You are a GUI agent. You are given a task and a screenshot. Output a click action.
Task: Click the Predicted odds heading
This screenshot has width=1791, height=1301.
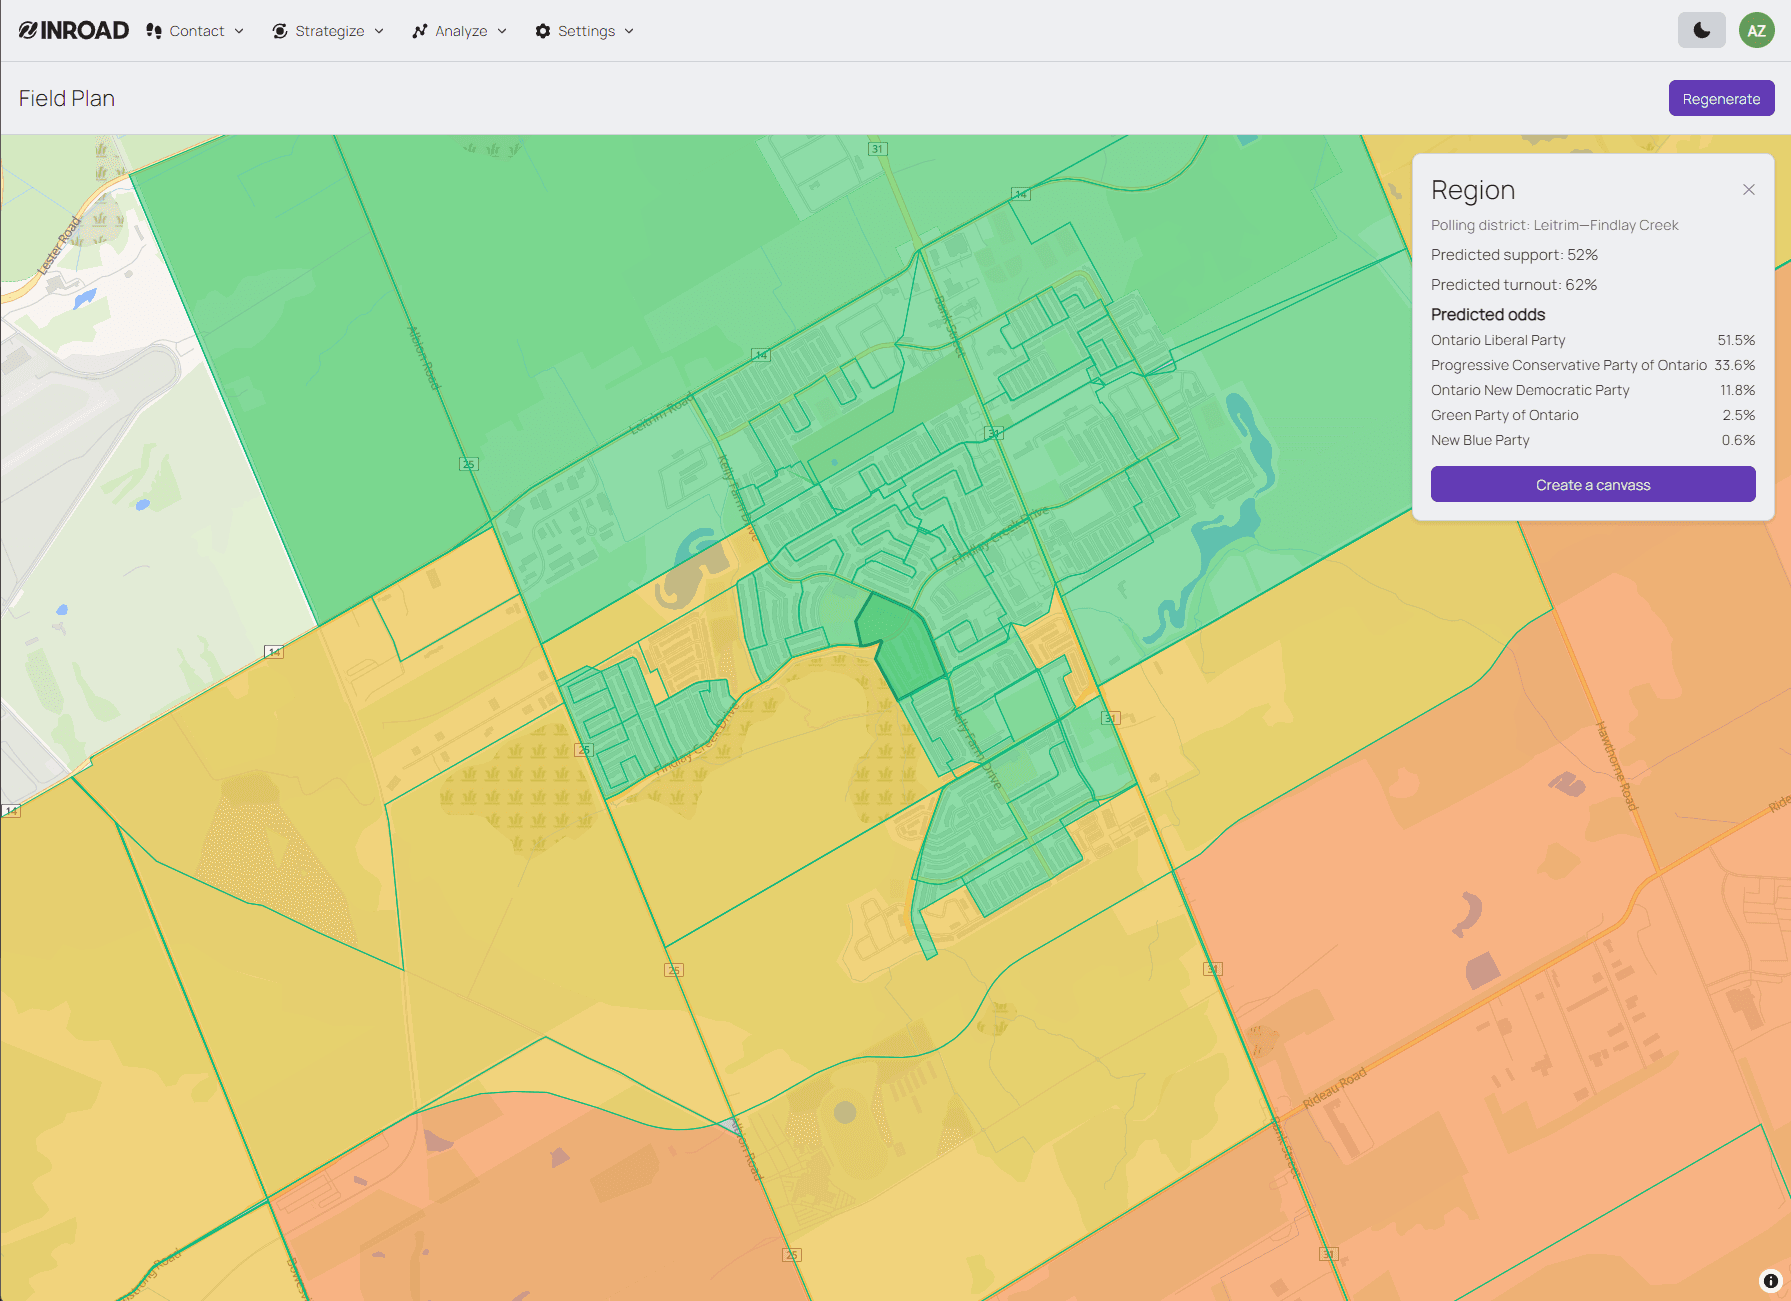[1488, 314]
